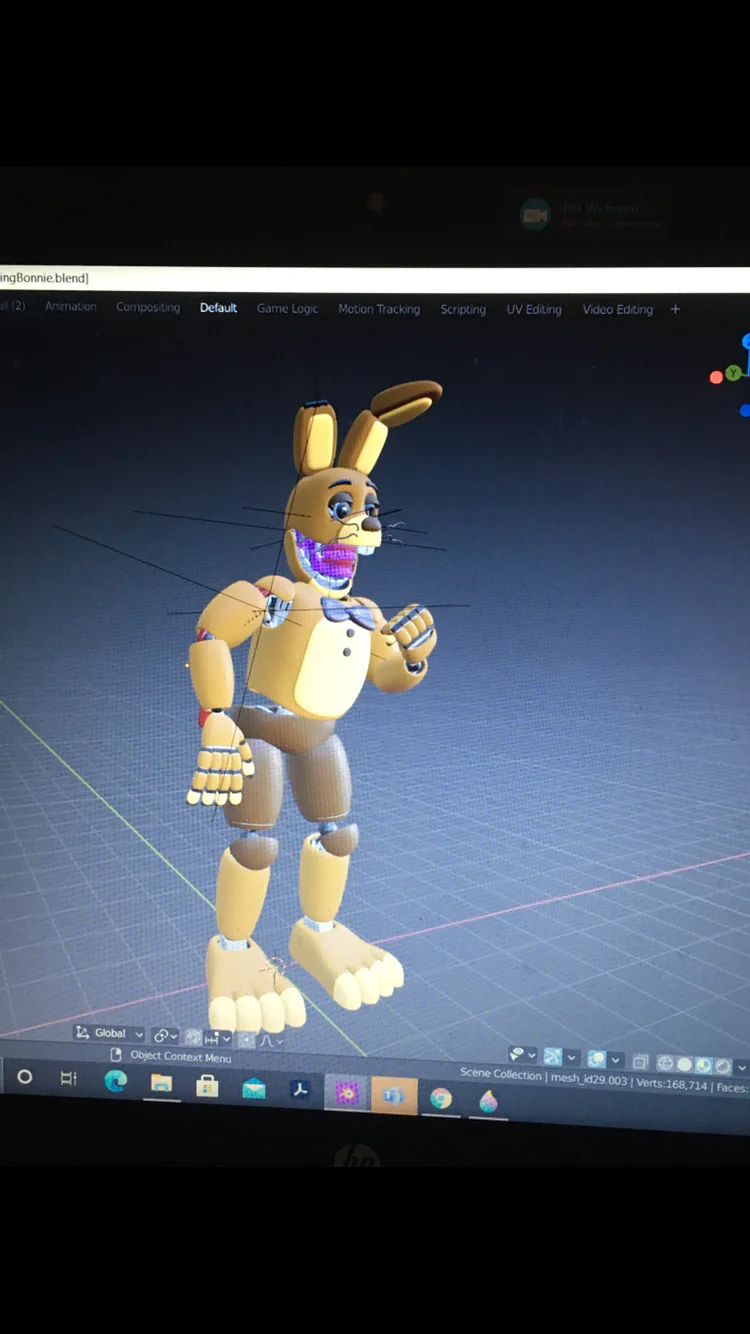
Task: Switch to wireframe shading mode
Action: pos(665,1064)
